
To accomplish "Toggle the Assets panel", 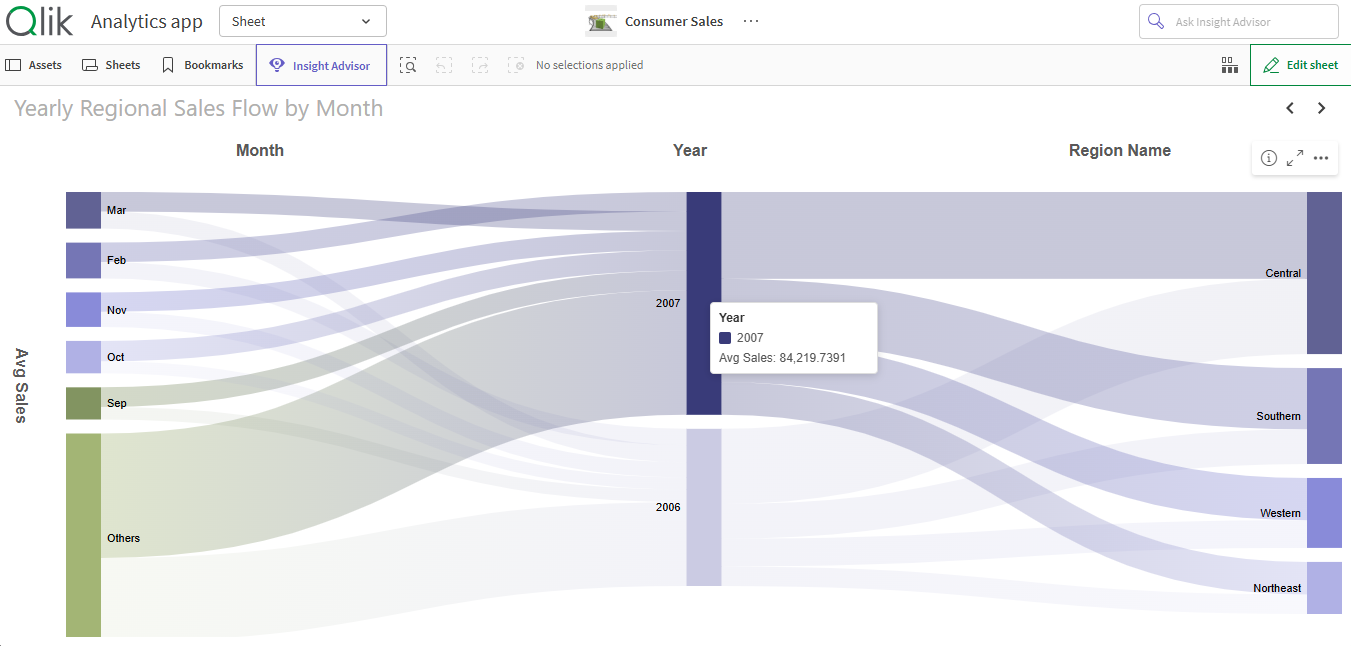I will [34, 65].
